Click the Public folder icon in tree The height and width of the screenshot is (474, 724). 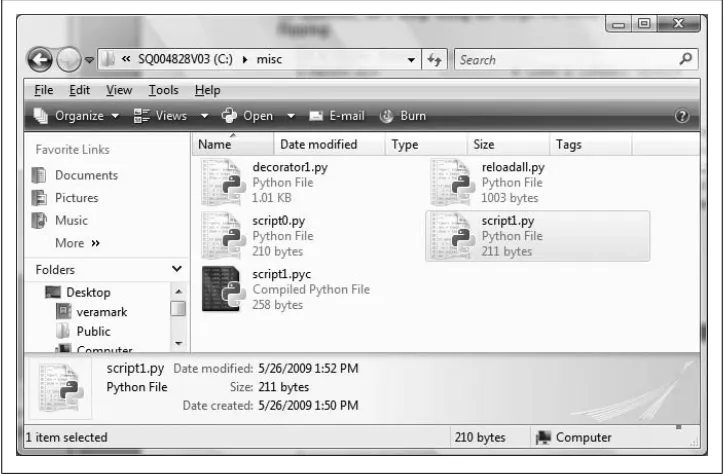tap(63, 331)
